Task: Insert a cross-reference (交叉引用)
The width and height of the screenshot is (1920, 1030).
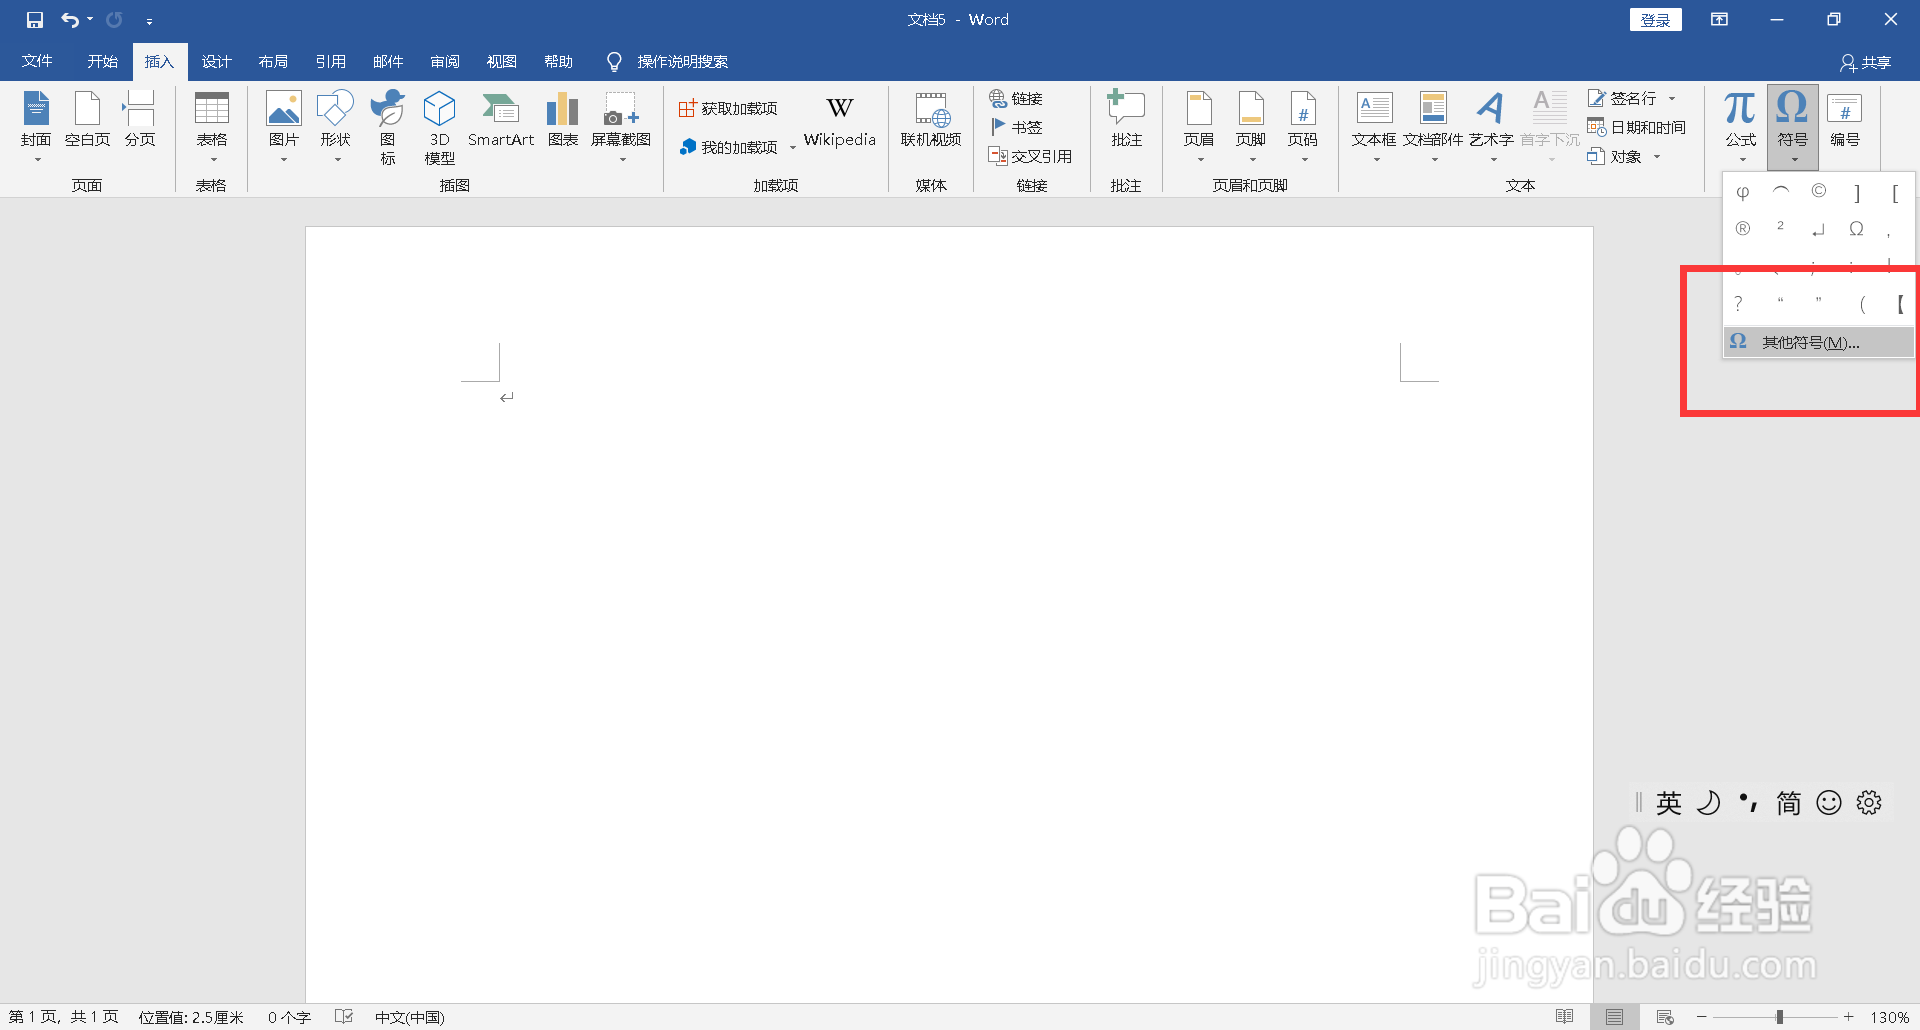Action: pyautogui.click(x=1030, y=156)
